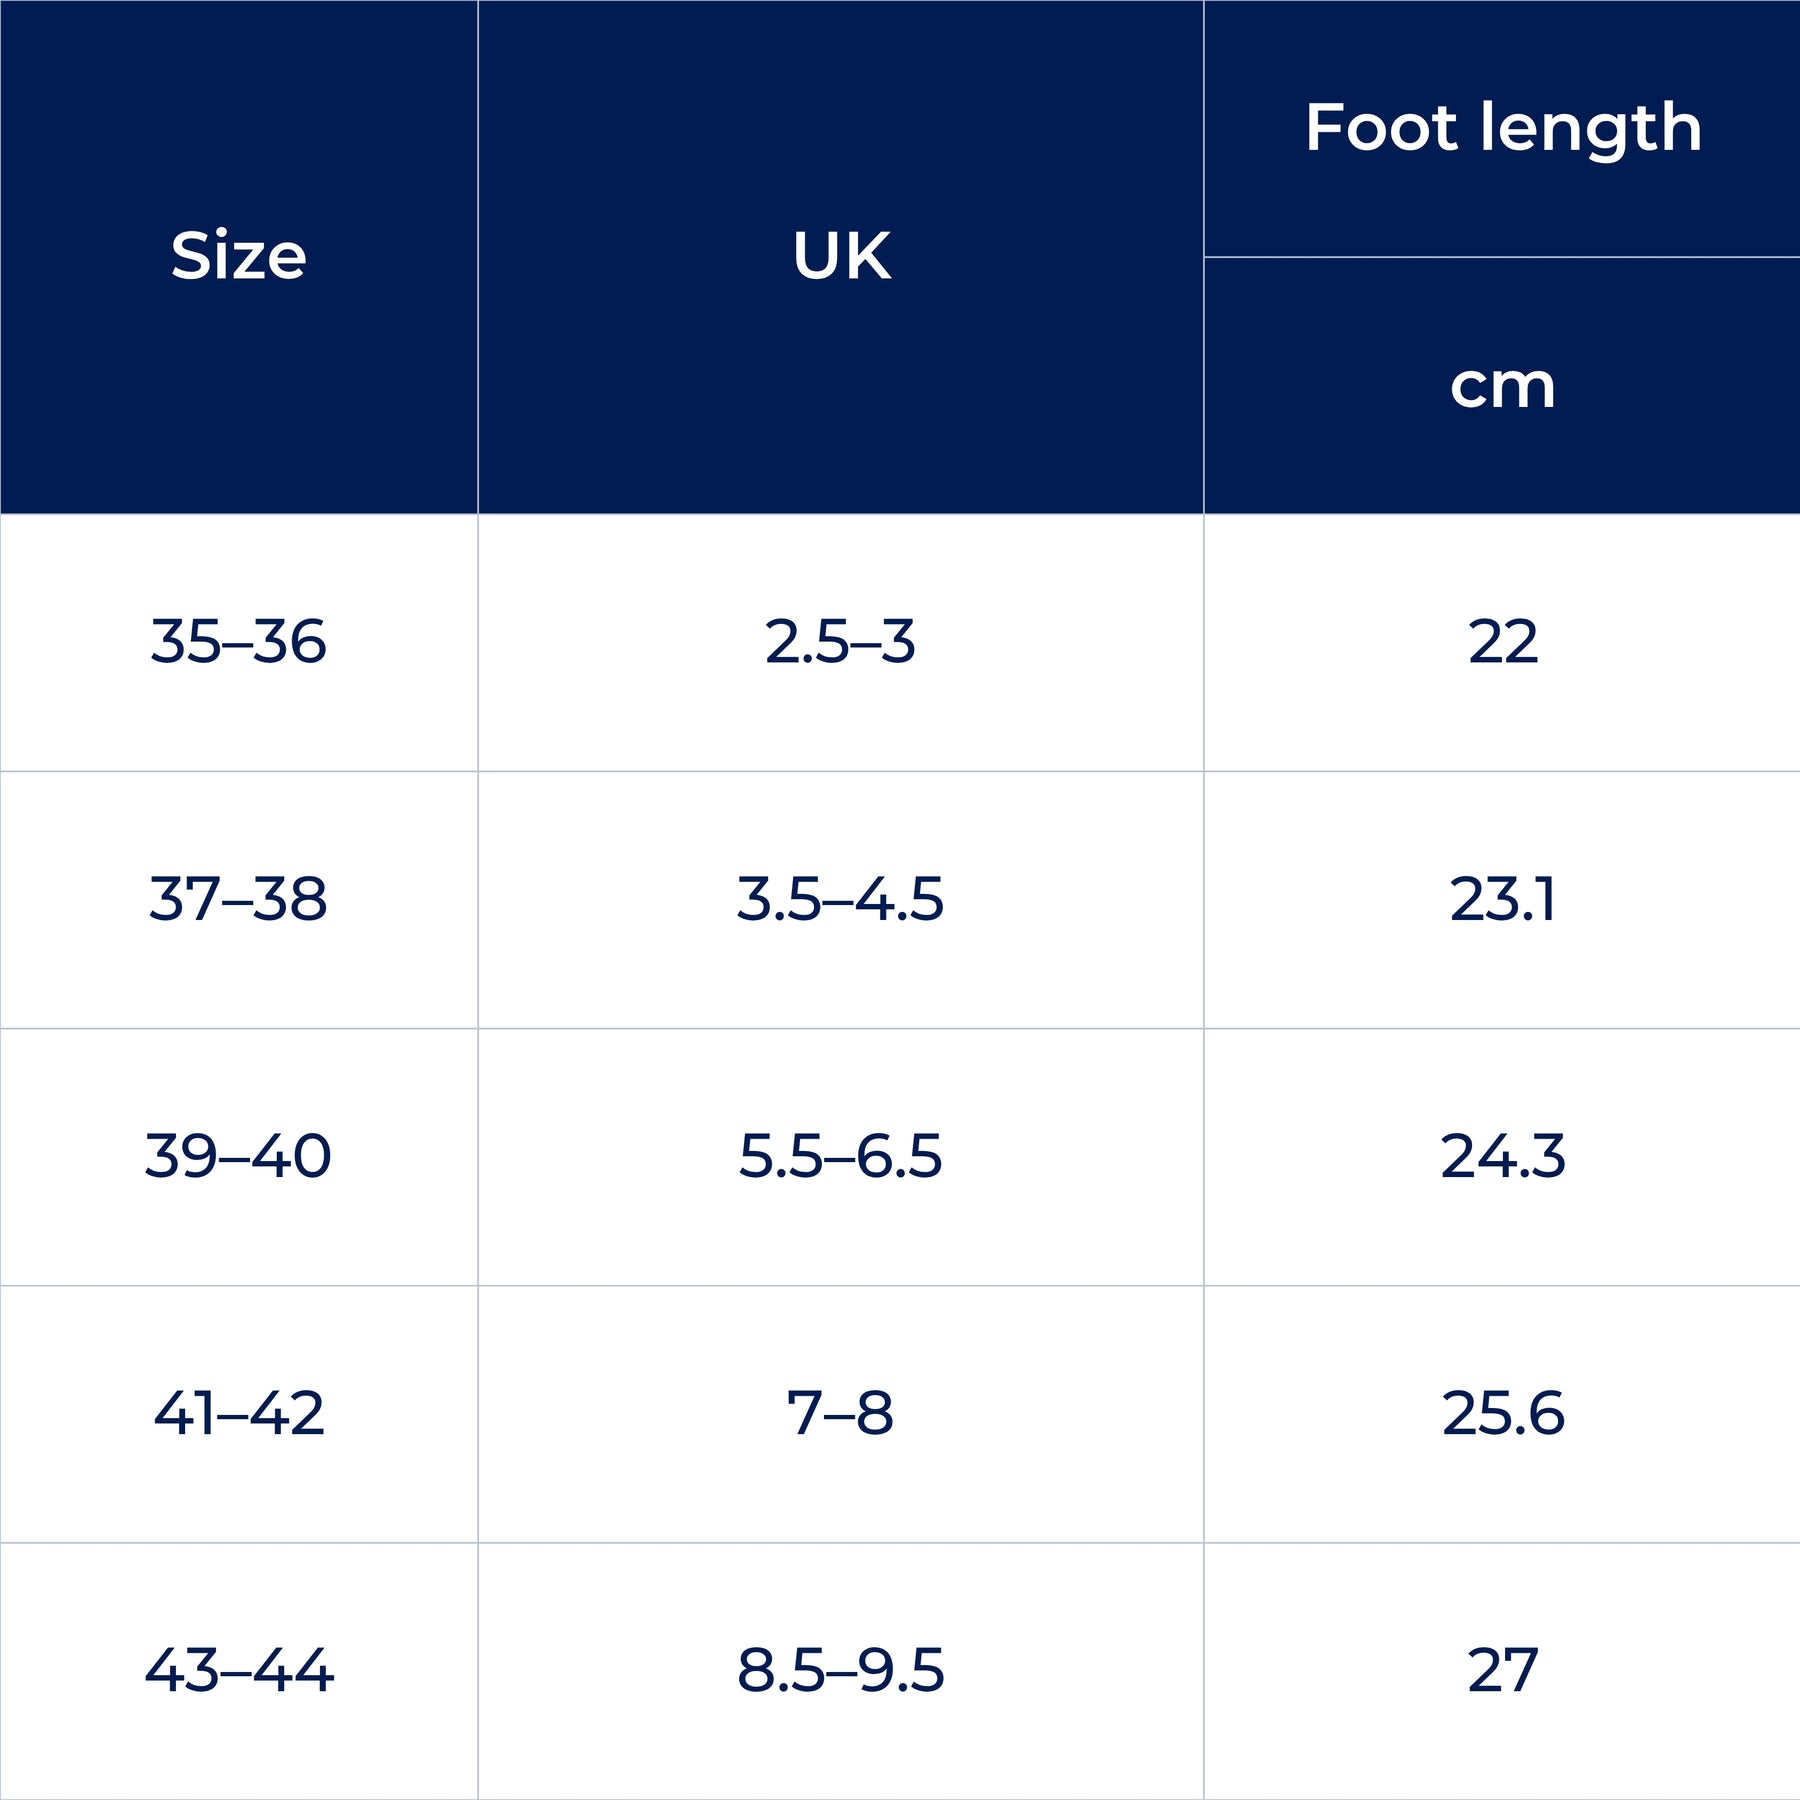The height and width of the screenshot is (1800, 1800).
Task: Click the 23.1 foot length value
Action: point(1502,899)
